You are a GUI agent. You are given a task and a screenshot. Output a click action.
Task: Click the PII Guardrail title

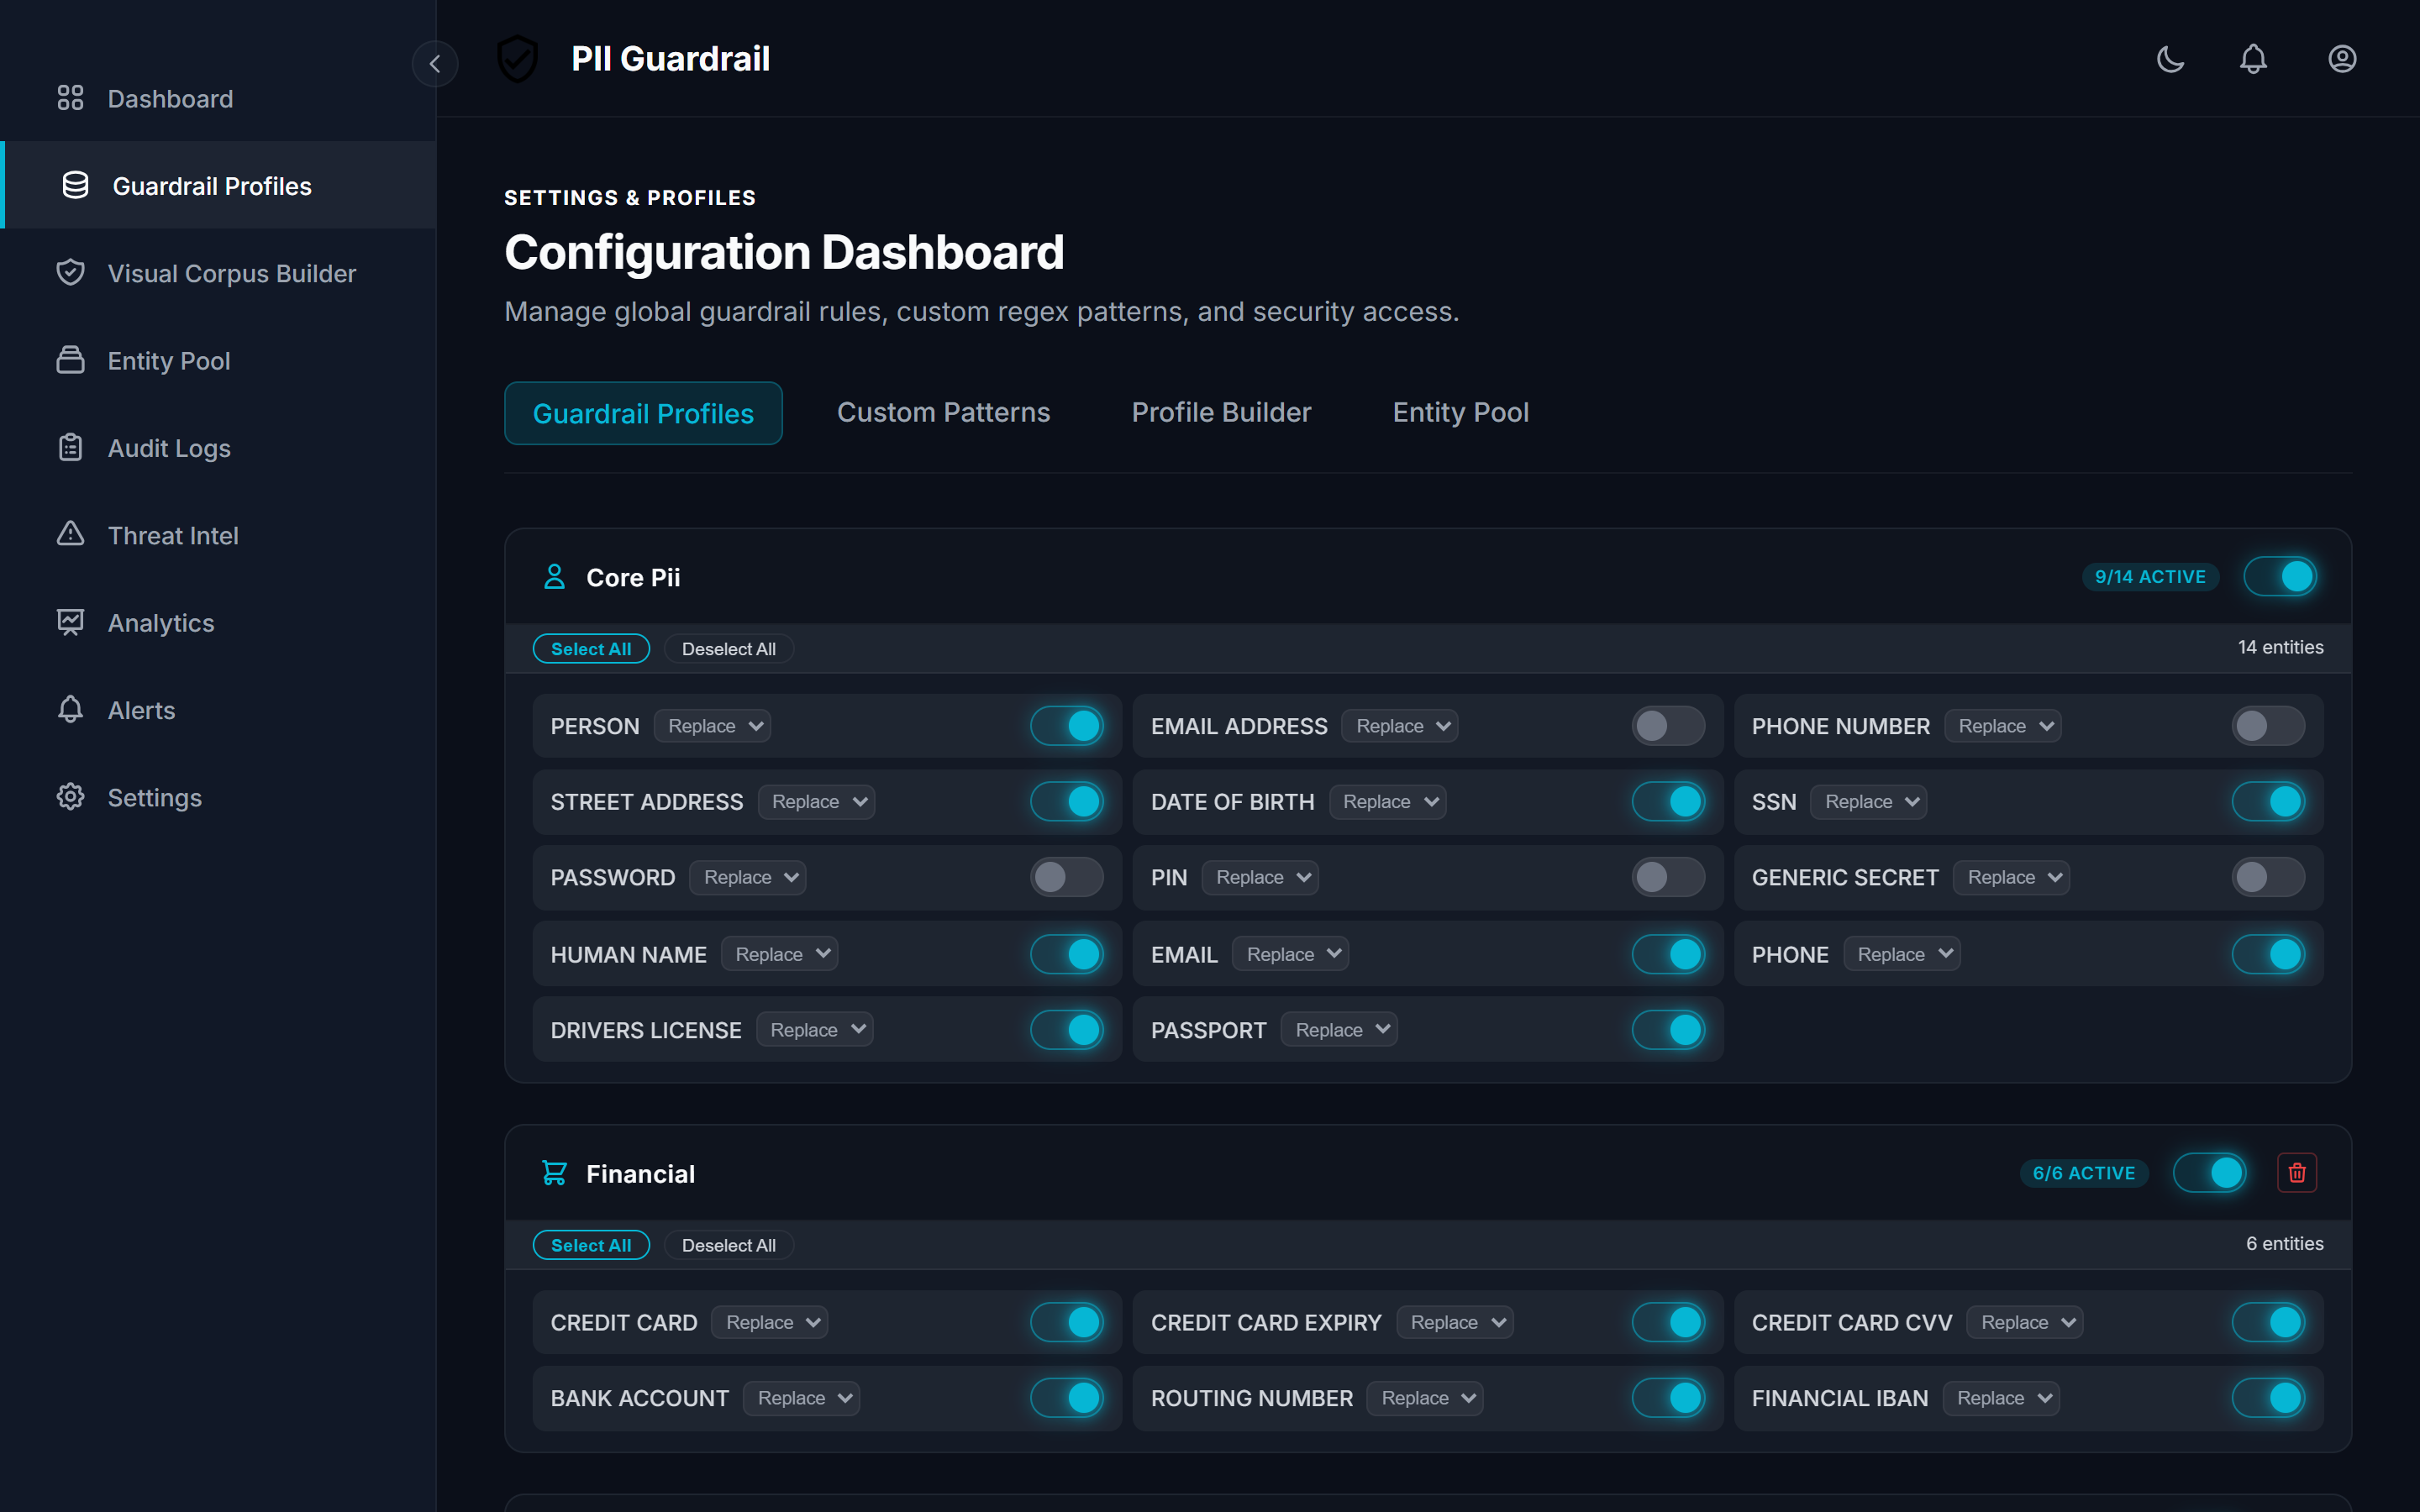click(671, 59)
